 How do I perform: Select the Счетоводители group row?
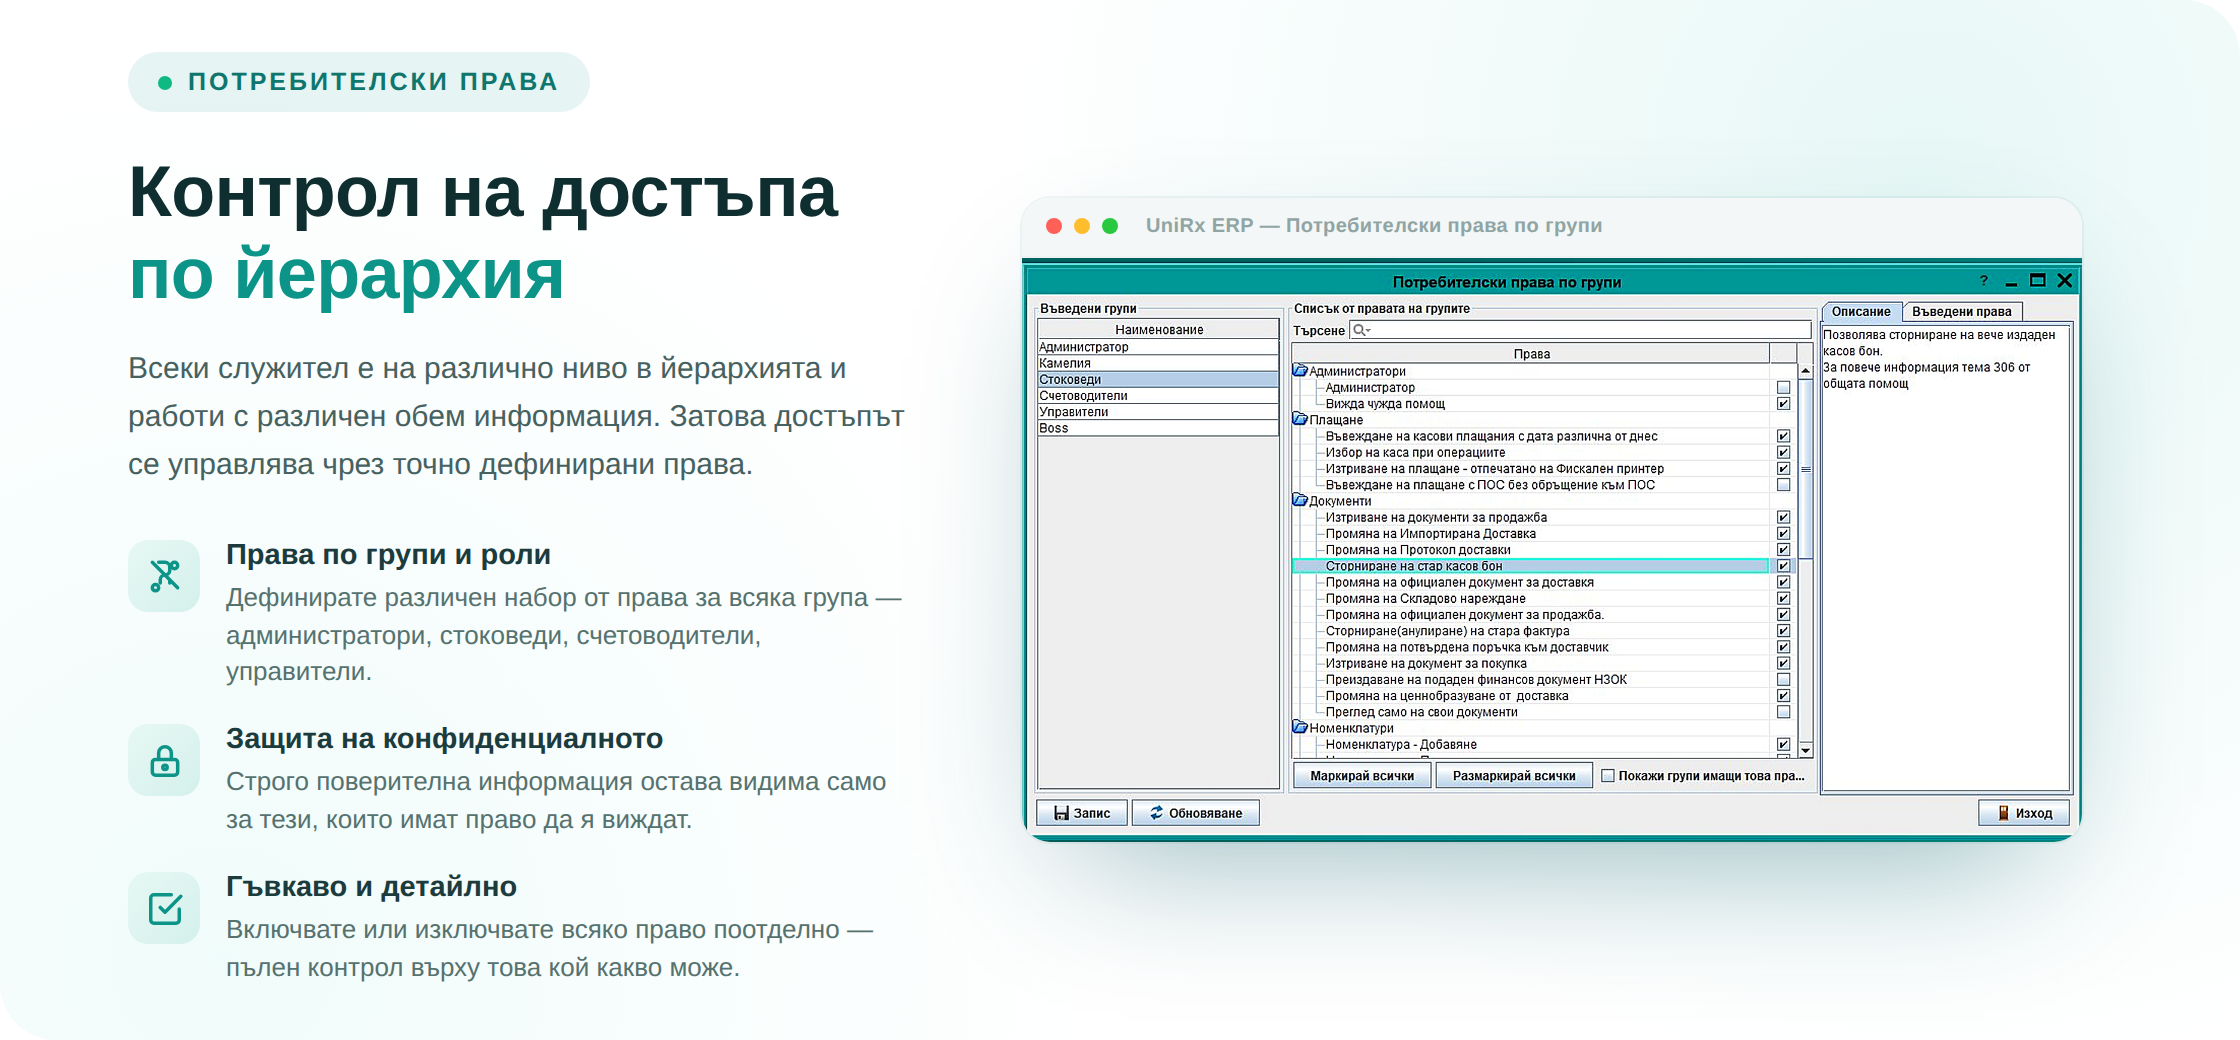pos(1158,396)
